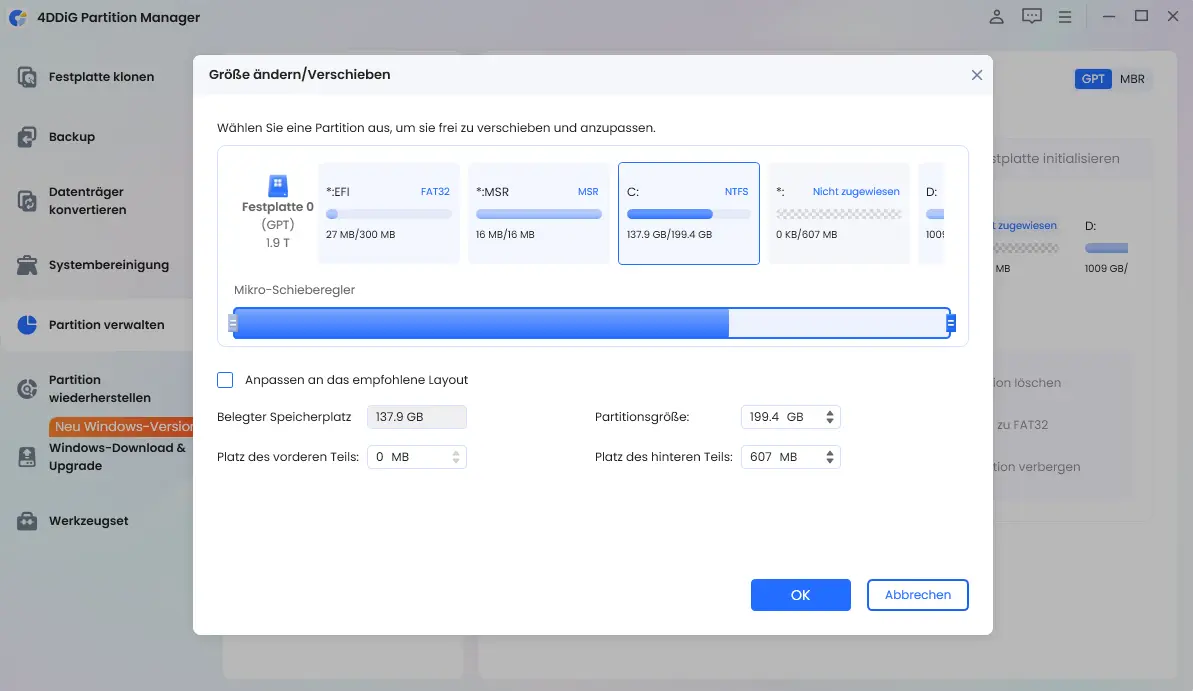1193x691 pixels.
Task: Select the *:MSR partition card
Action: pos(539,213)
